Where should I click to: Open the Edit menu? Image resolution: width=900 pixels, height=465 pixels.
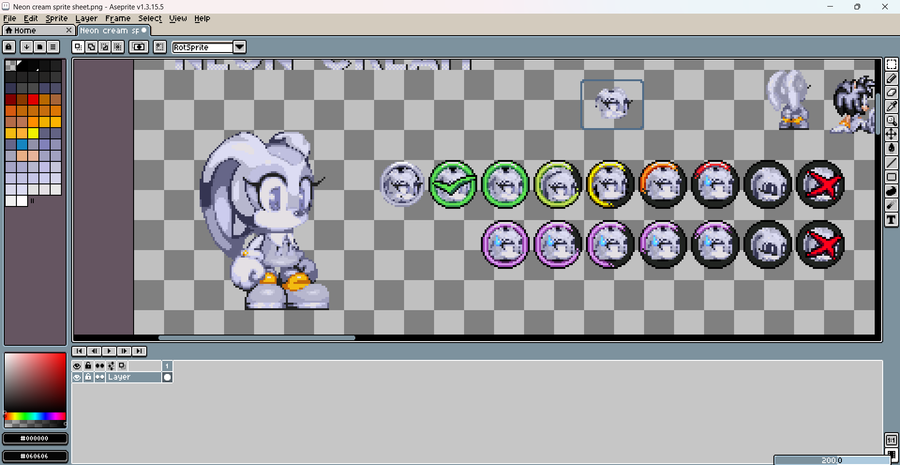(x=31, y=18)
